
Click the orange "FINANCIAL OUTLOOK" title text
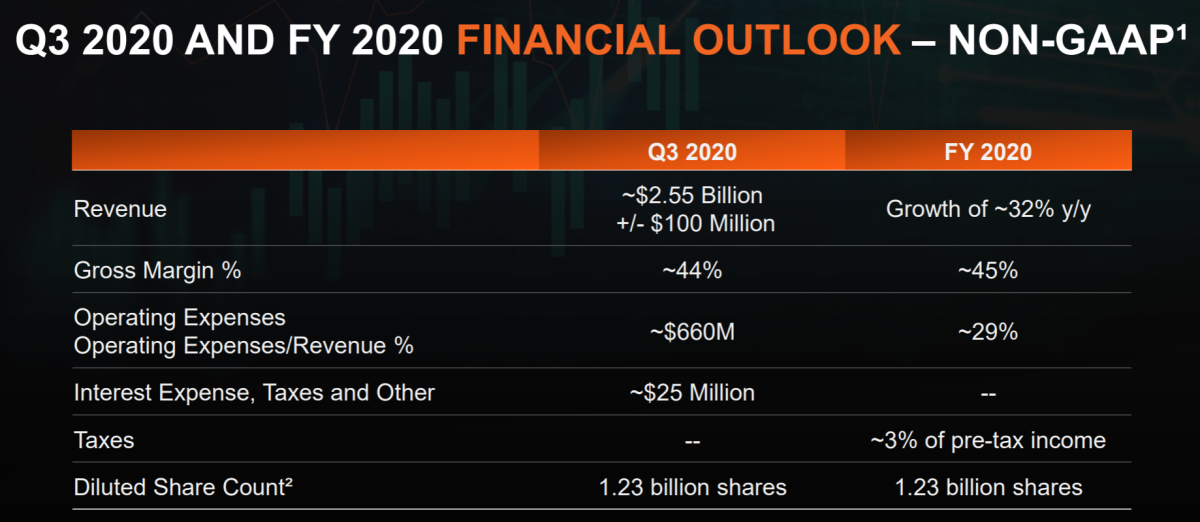(x=678, y=41)
